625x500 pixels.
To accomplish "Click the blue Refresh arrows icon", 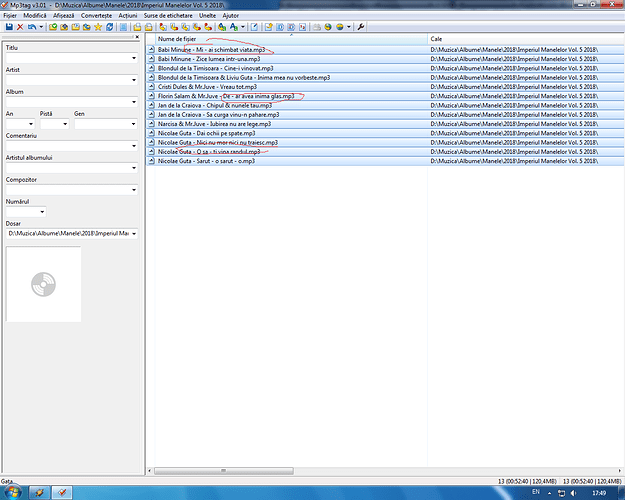I will pyautogui.click(x=109, y=27).
